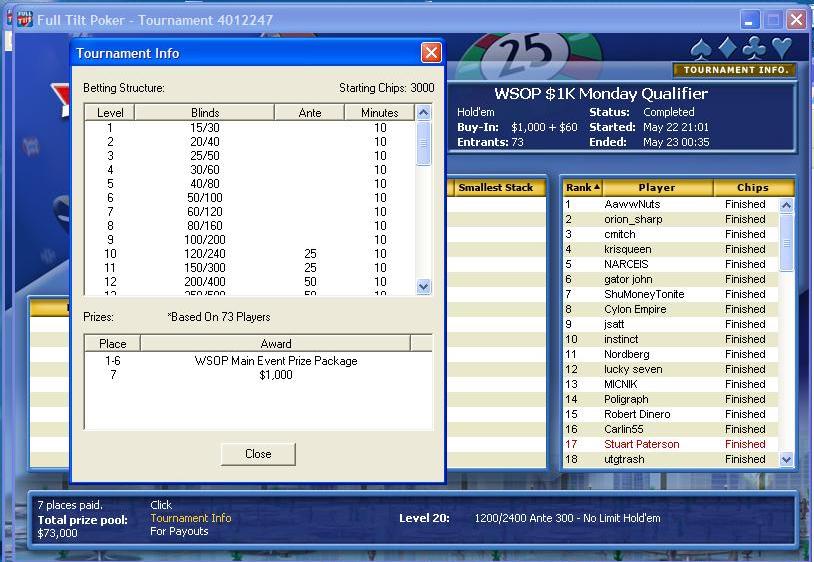The height and width of the screenshot is (562, 814).
Task: Click the spade suit icon
Action: tap(701, 49)
